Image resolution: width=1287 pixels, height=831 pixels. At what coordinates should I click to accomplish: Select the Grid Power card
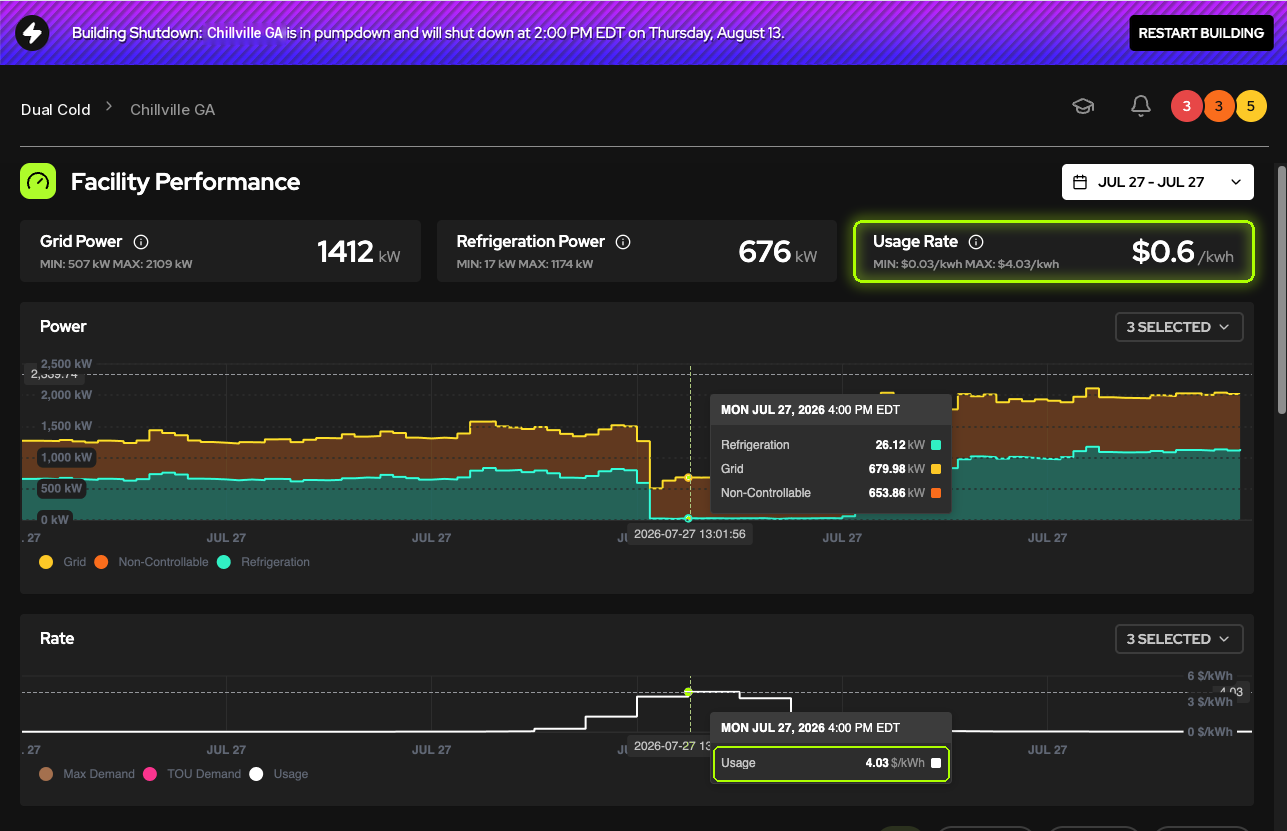[x=221, y=251]
